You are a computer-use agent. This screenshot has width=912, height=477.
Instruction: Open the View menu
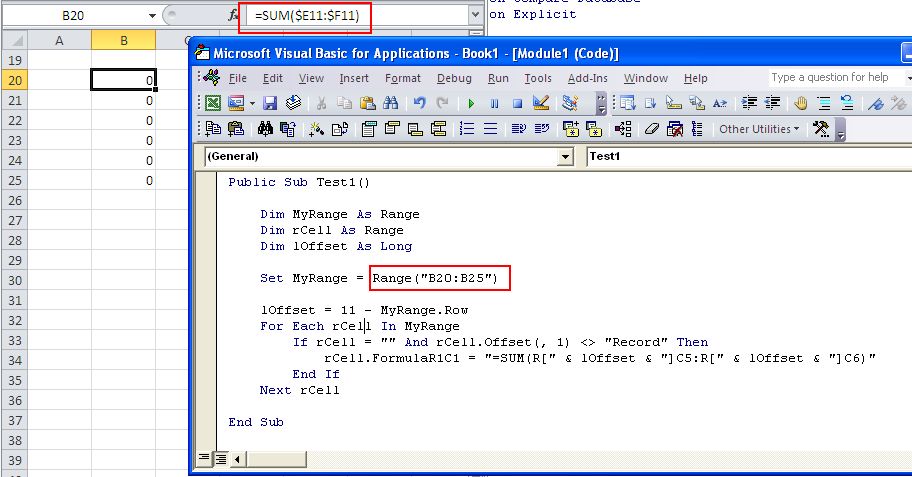tap(311, 78)
